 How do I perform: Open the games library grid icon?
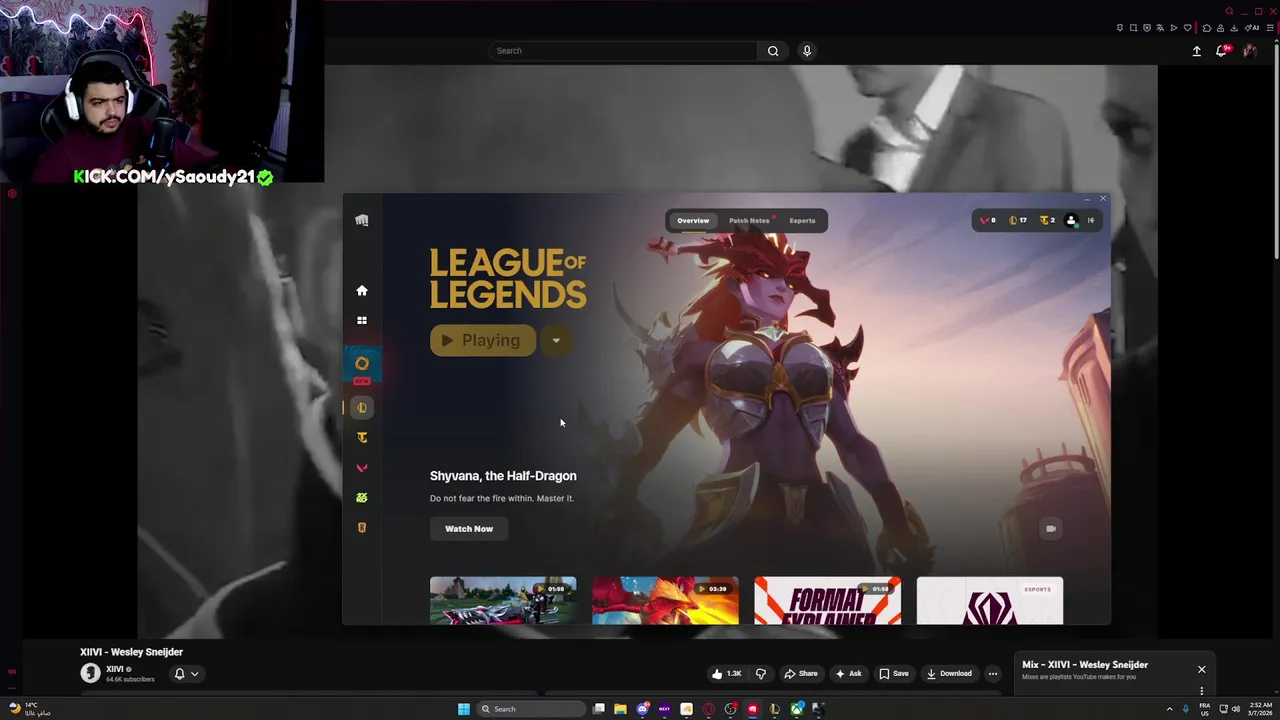[x=362, y=320]
